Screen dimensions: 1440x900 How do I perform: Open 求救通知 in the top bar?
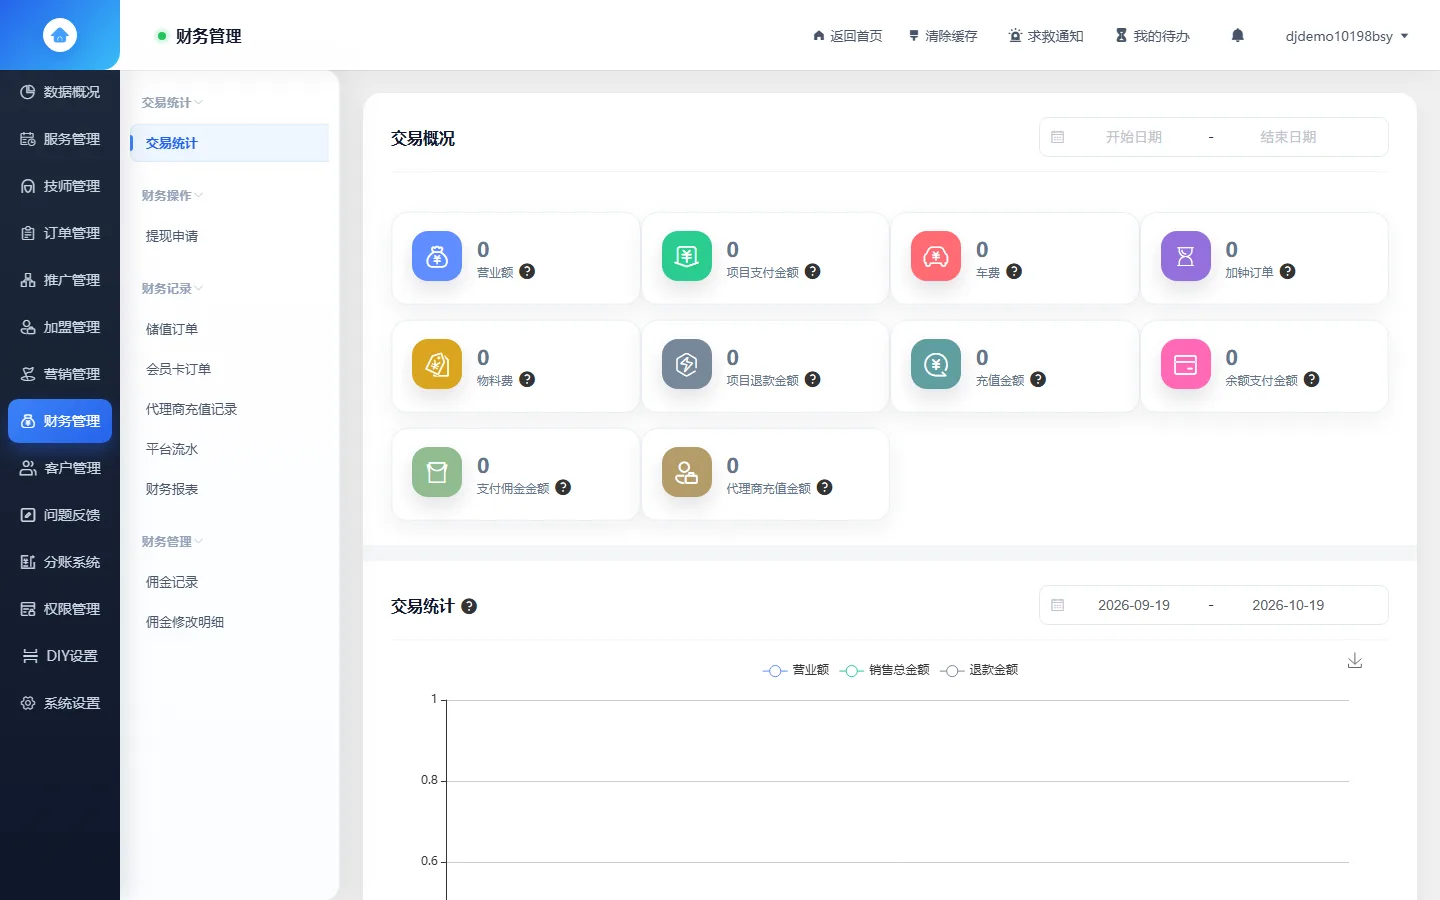coord(1046,36)
